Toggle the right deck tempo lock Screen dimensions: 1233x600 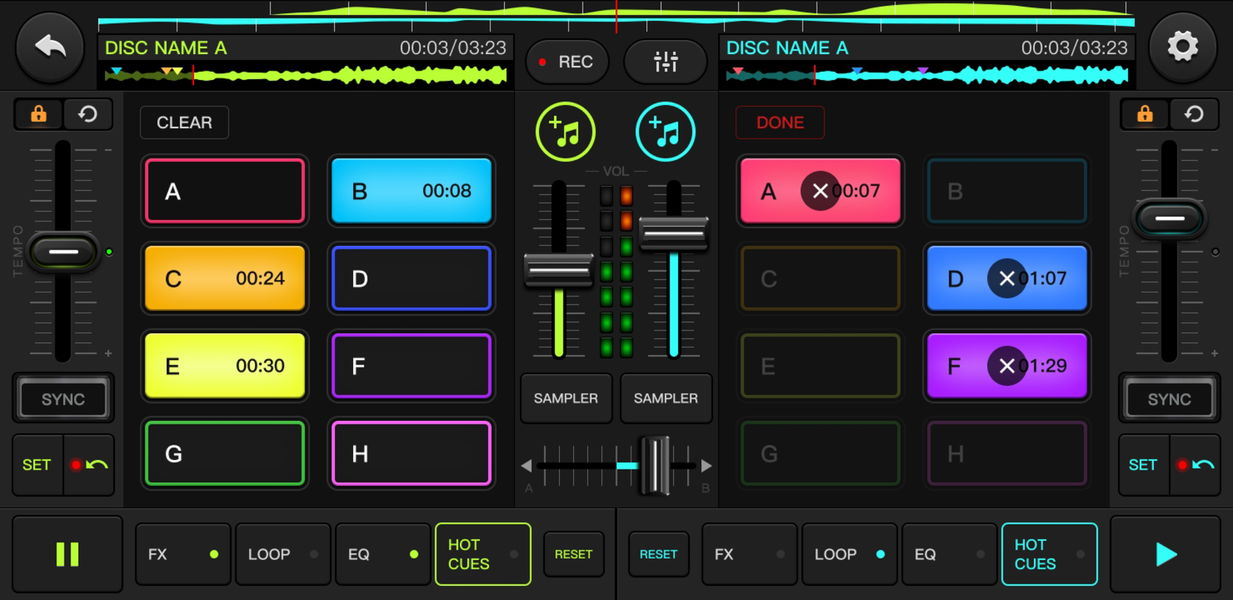[x=1145, y=114]
